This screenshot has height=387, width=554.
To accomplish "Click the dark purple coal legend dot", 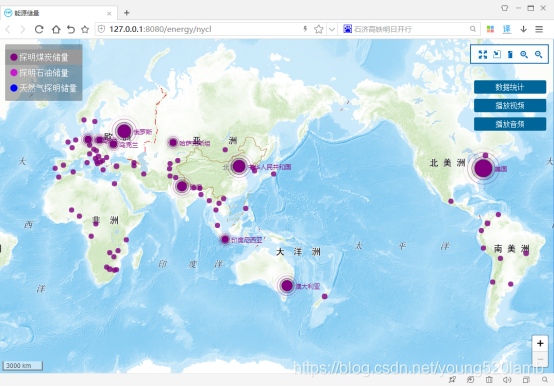I will (x=14, y=57).
